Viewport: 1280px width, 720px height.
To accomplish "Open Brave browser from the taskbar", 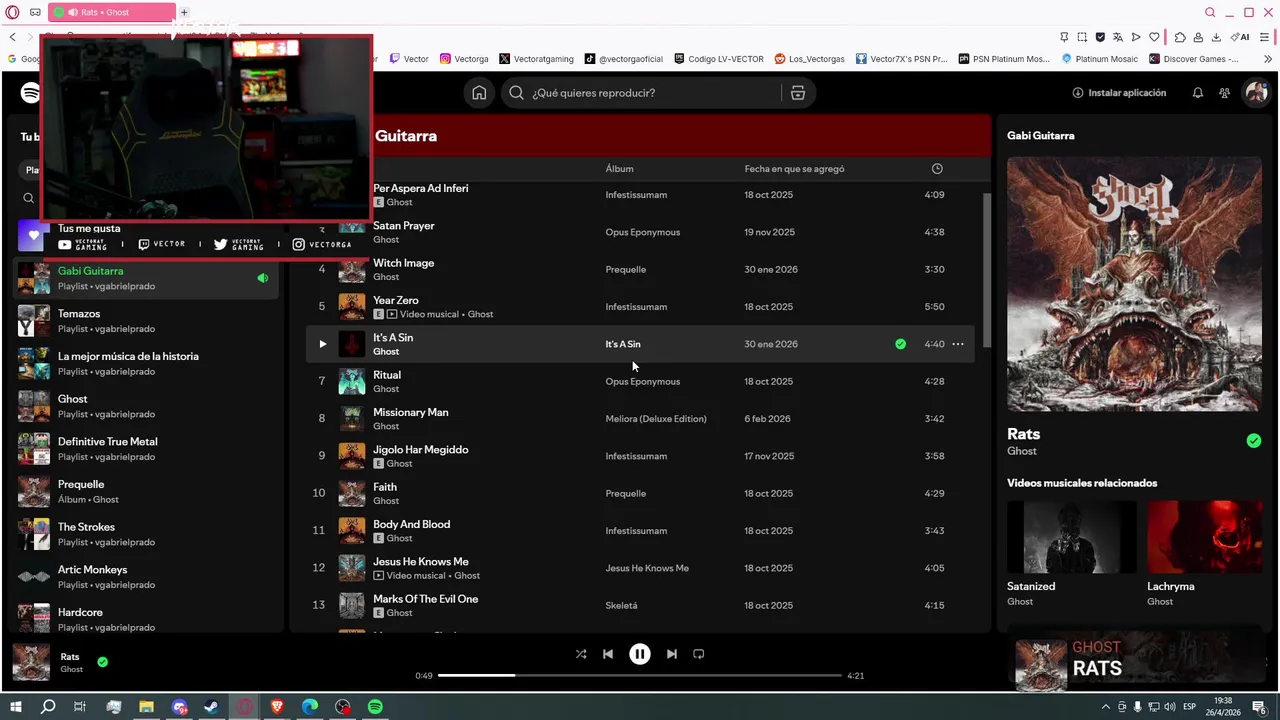I will (277, 707).
